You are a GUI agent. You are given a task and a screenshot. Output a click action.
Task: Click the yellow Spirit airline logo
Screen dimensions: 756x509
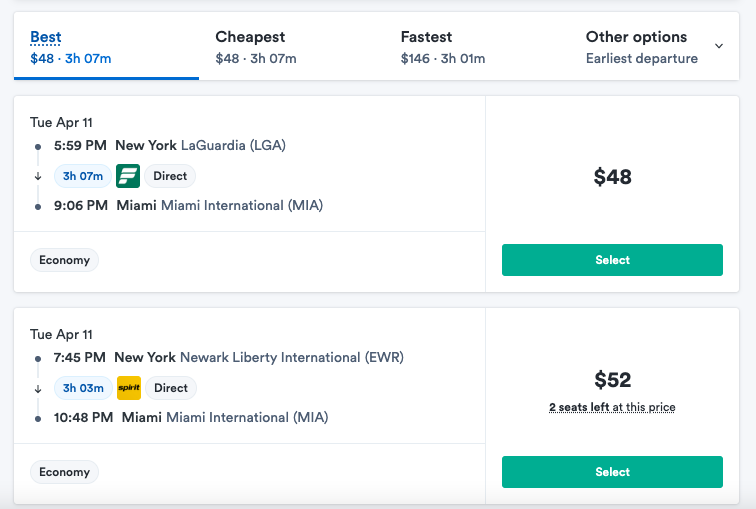point(129,388)
